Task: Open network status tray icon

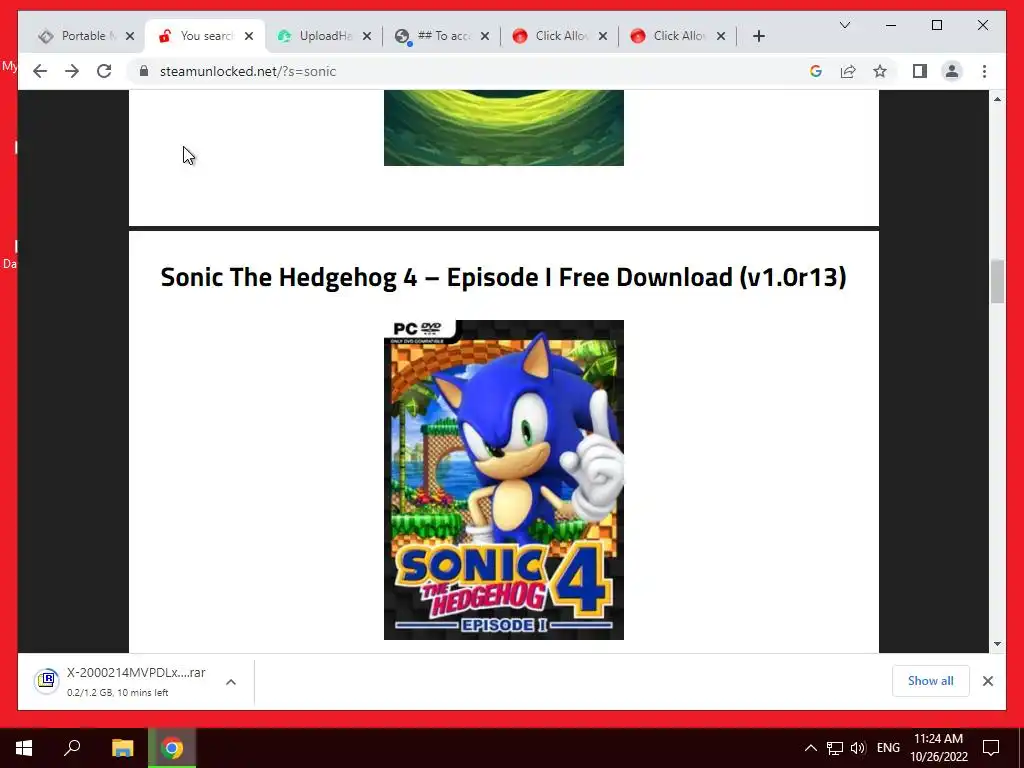Action: (x=835, y=748)
